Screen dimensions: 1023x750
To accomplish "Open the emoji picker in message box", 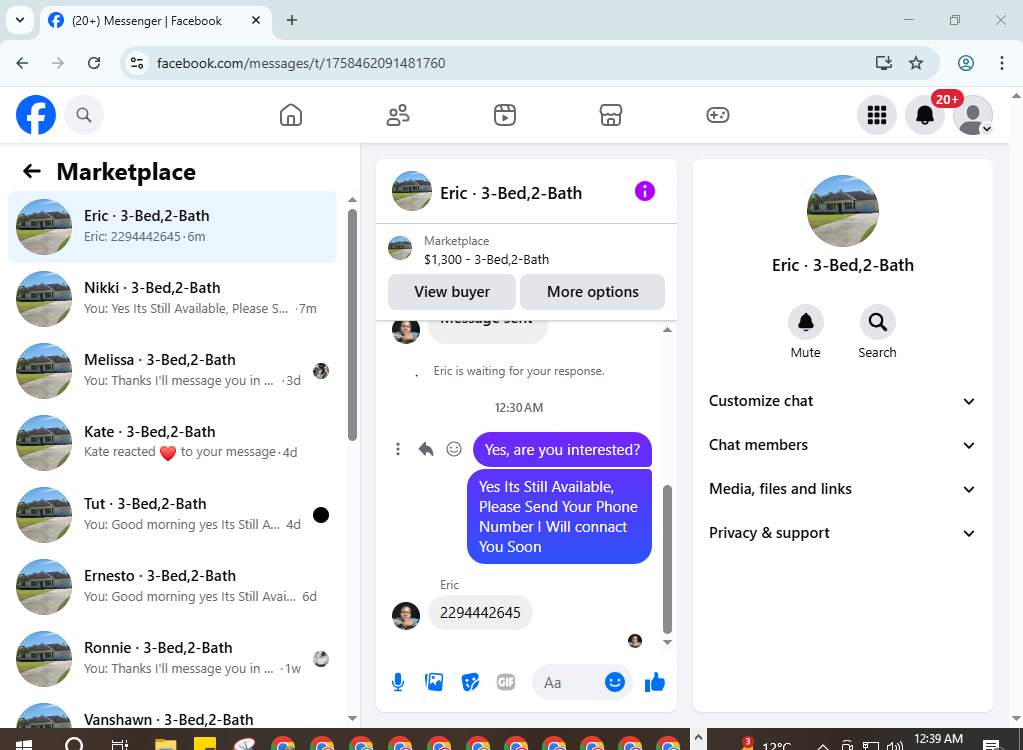I will (615, 682).
